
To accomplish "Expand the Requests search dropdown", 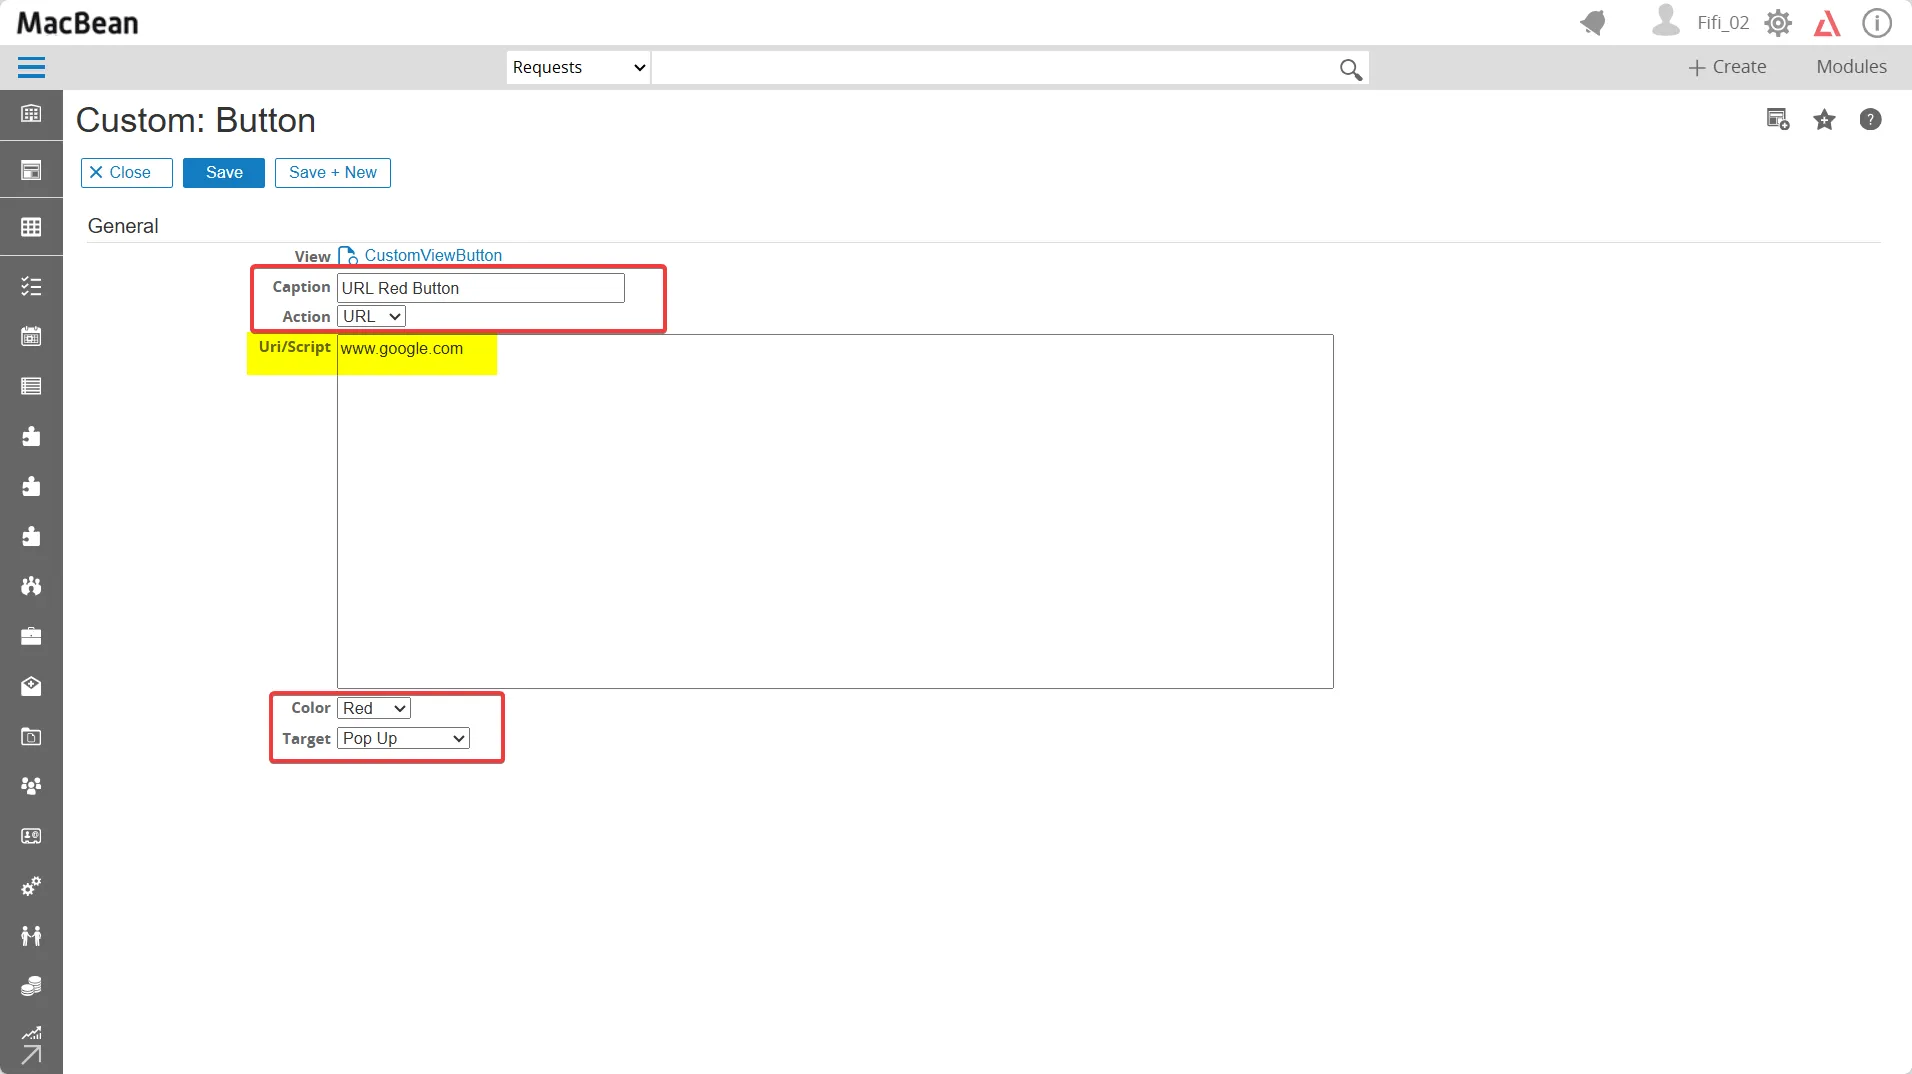I will [578, 67].
